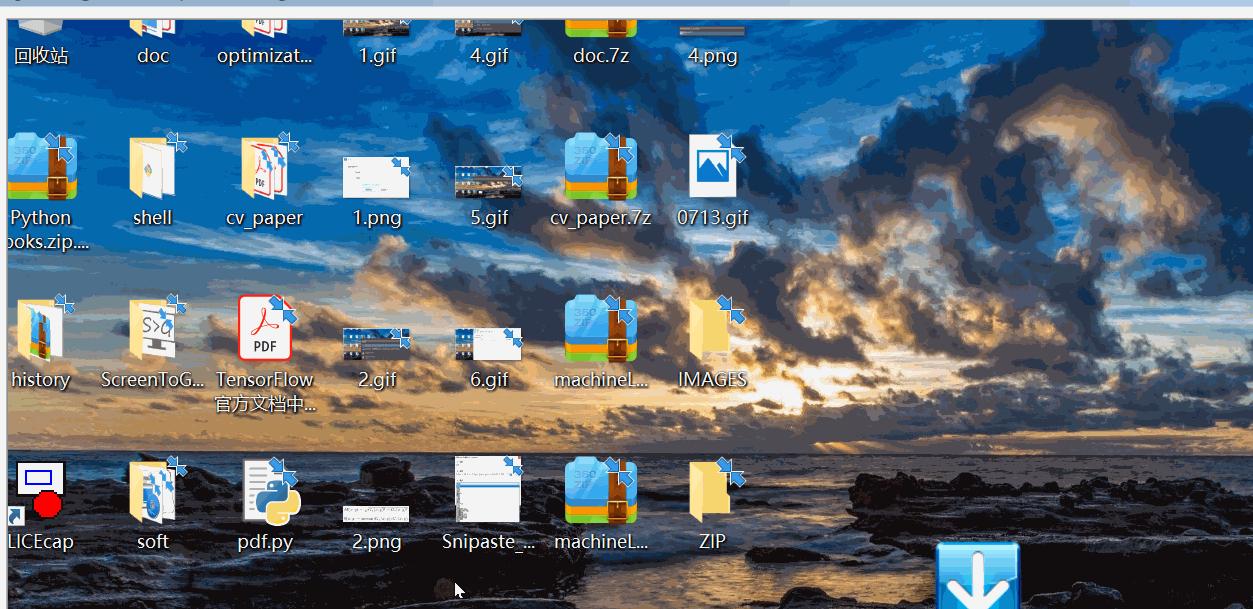Click the 4.png file label

[713, 56]
